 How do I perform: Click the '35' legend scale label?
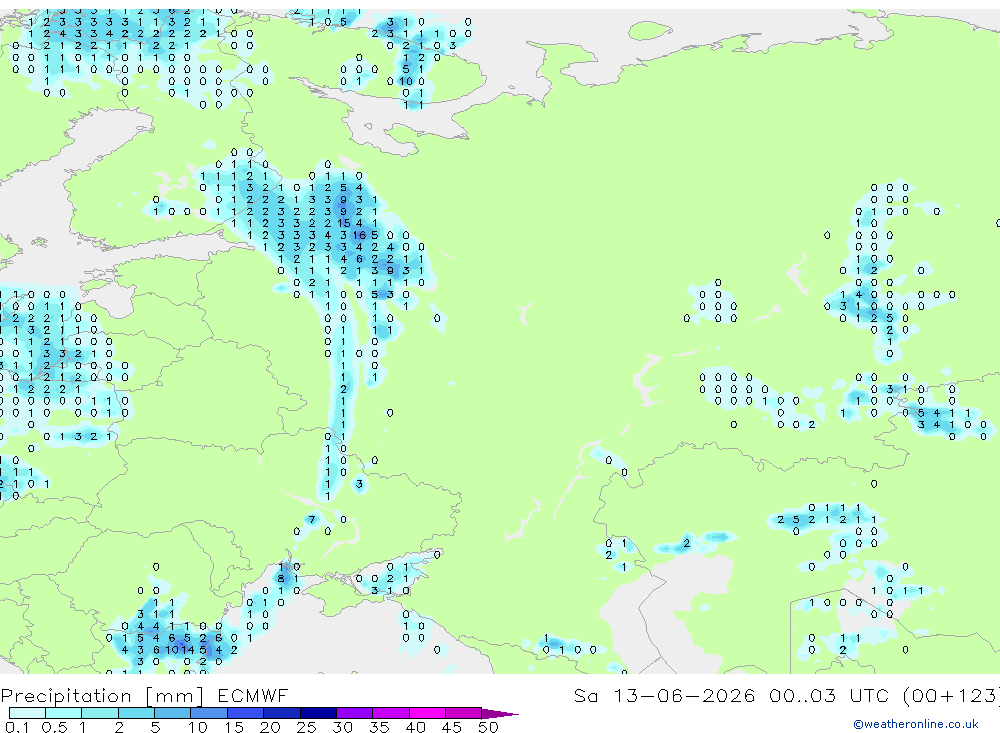[x=379, y=727]
